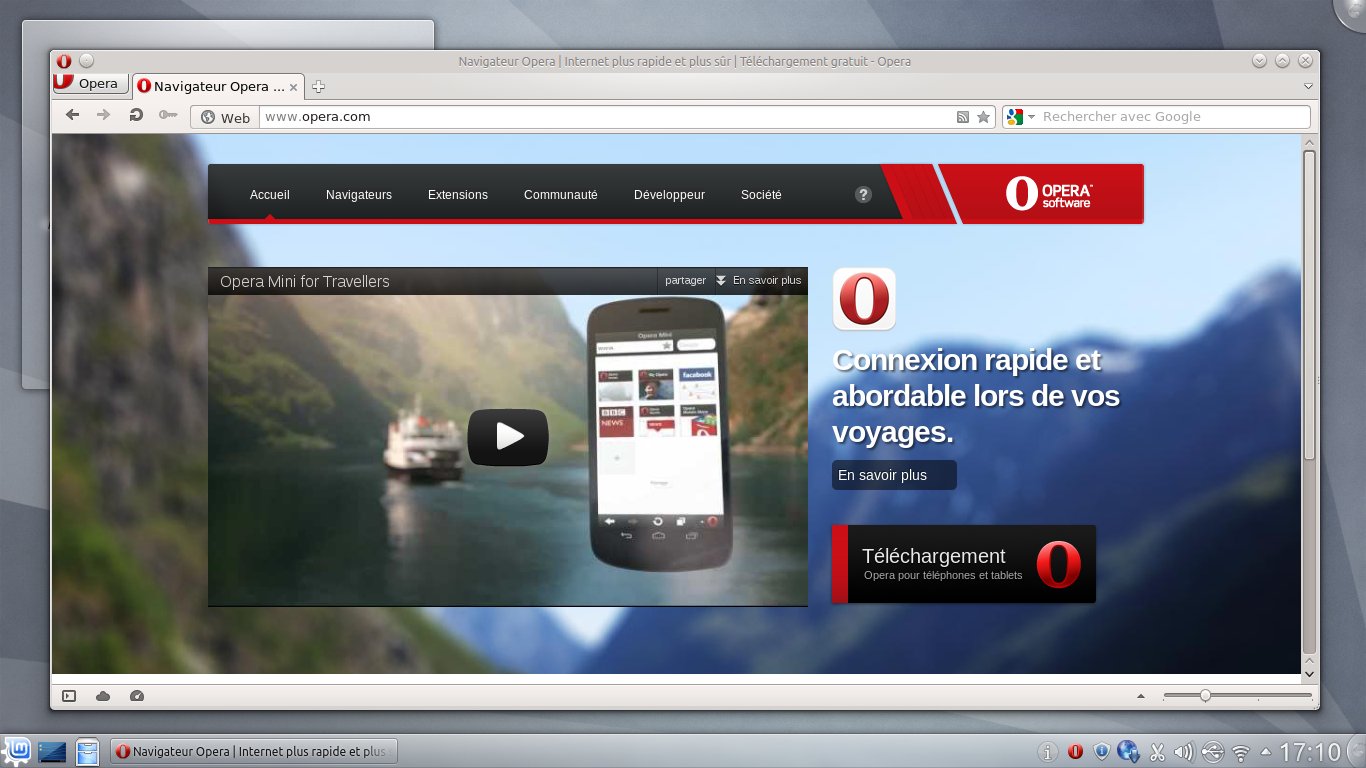Open the Communauté navigation item
Image resolution: width=1366 pixels, height=768 pixels.
click(x=561, y=195)
